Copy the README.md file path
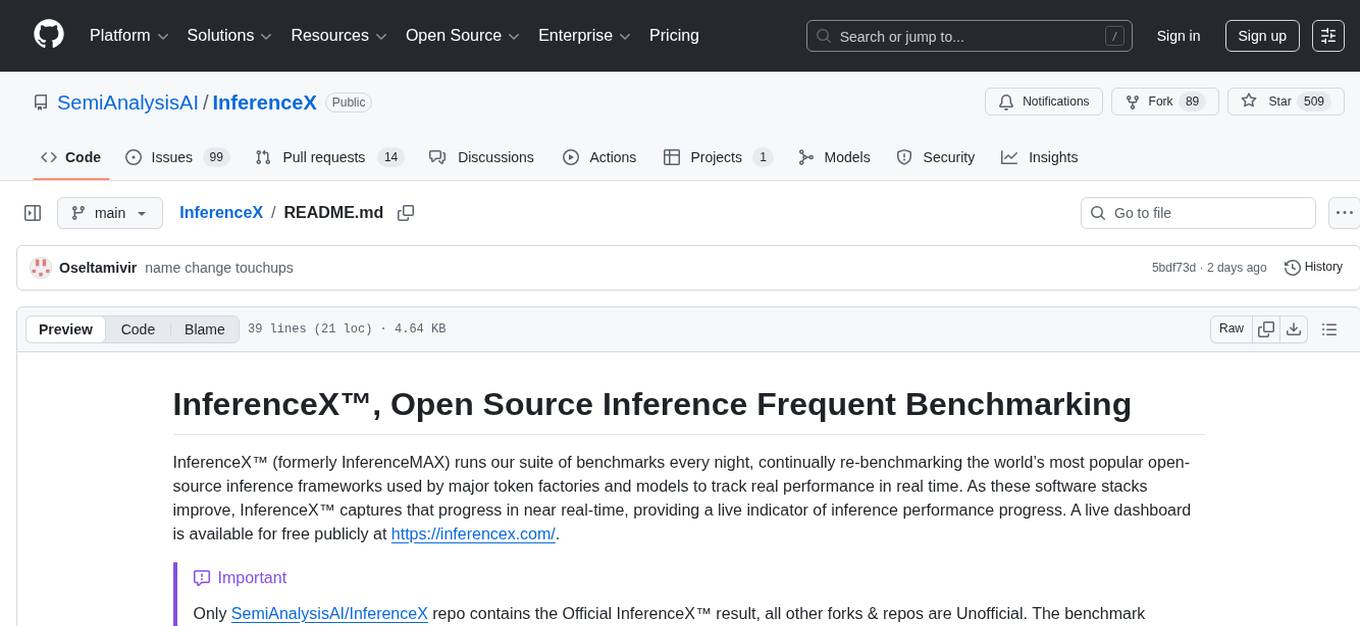 point(406,213)
